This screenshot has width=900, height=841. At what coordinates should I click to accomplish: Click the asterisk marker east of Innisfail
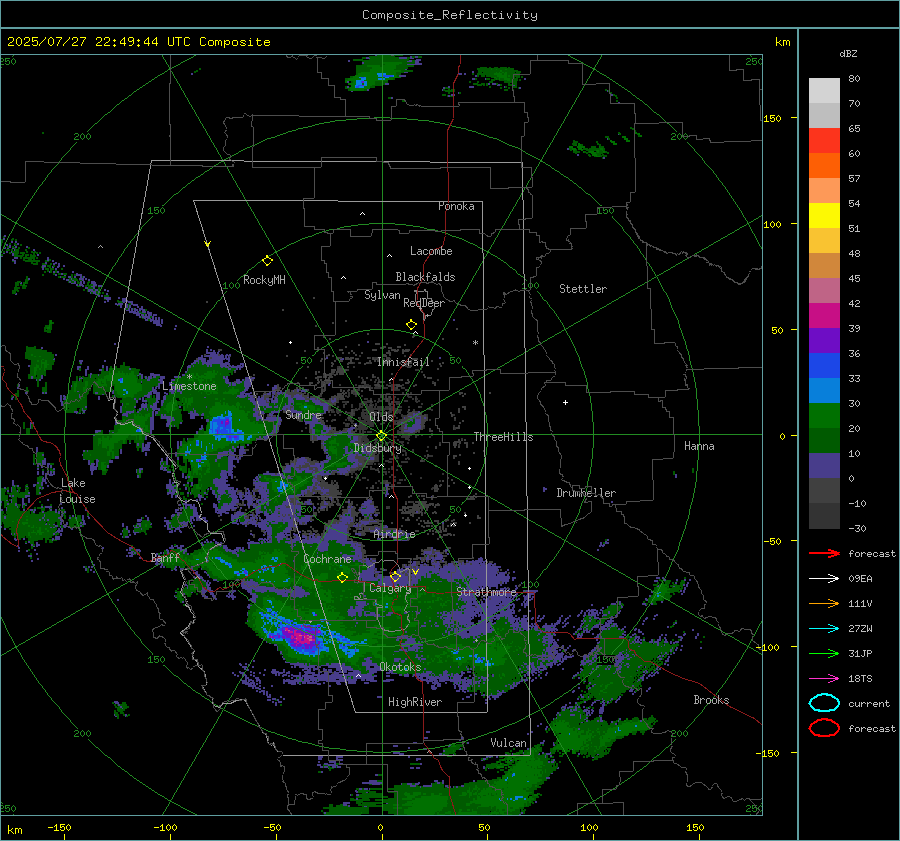tap(475, 343)
